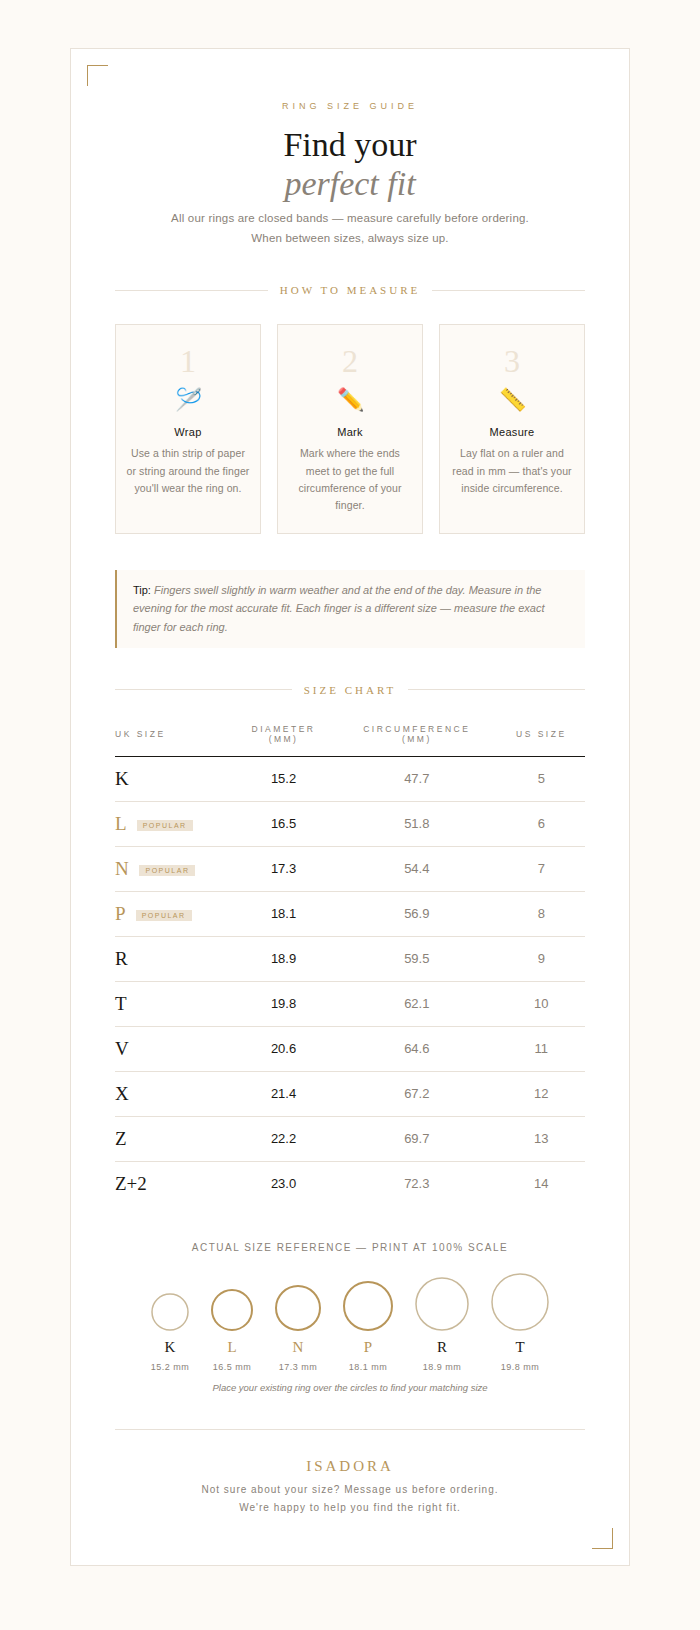Click the Circumference (mm) column header
The width and height of the screenshot is (700, 1630).
click(416, 734)
